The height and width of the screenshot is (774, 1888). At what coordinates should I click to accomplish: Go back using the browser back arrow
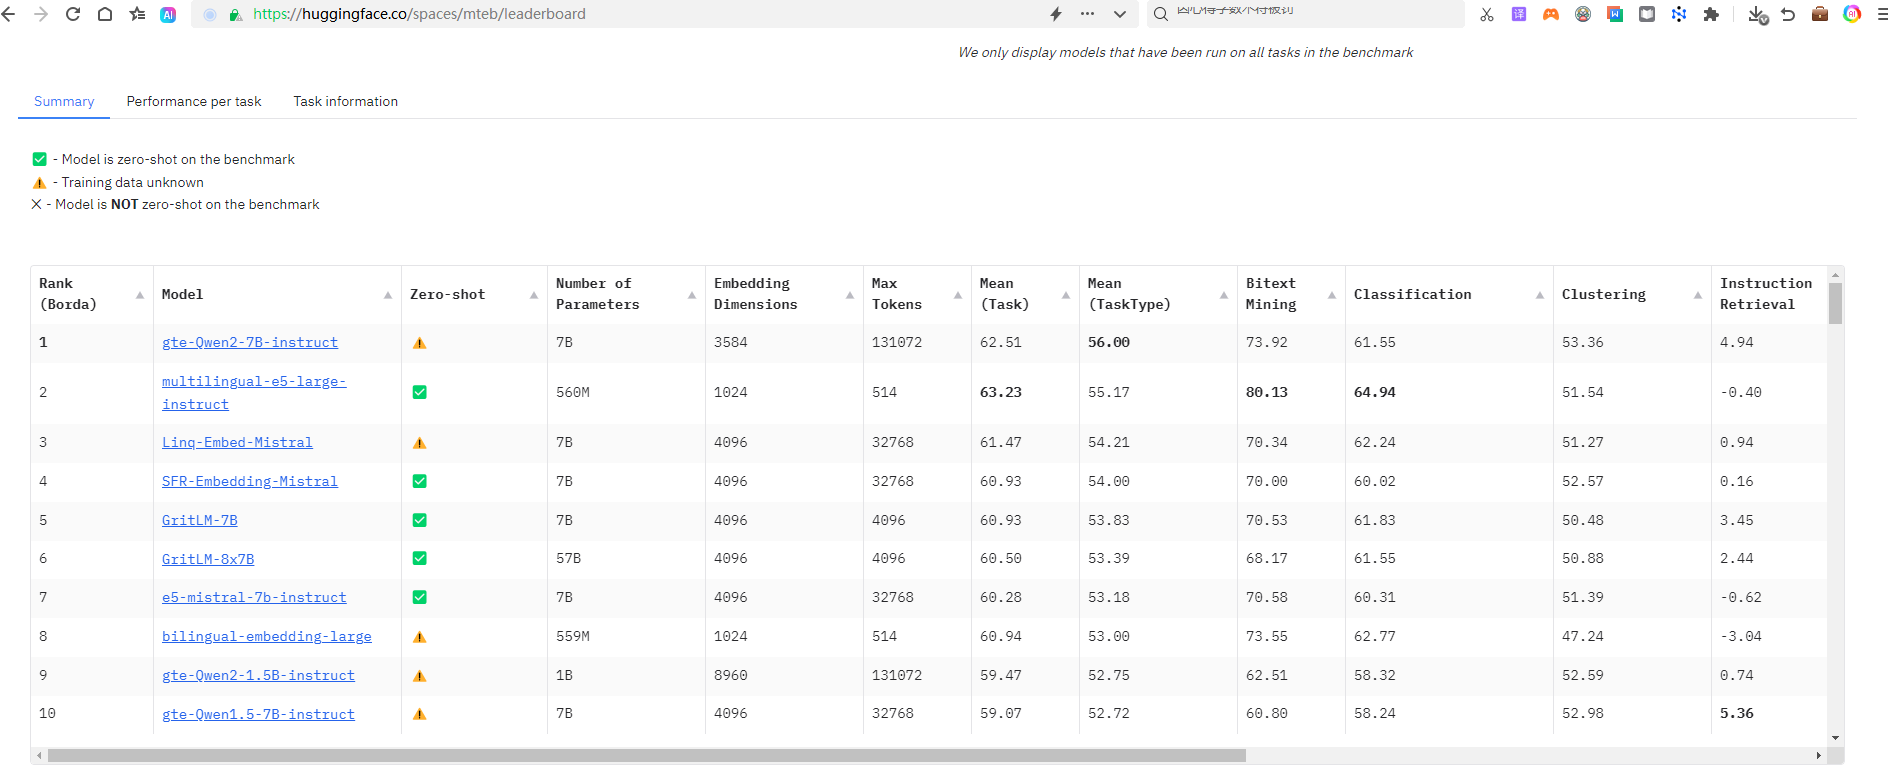[x=8, y=14]
